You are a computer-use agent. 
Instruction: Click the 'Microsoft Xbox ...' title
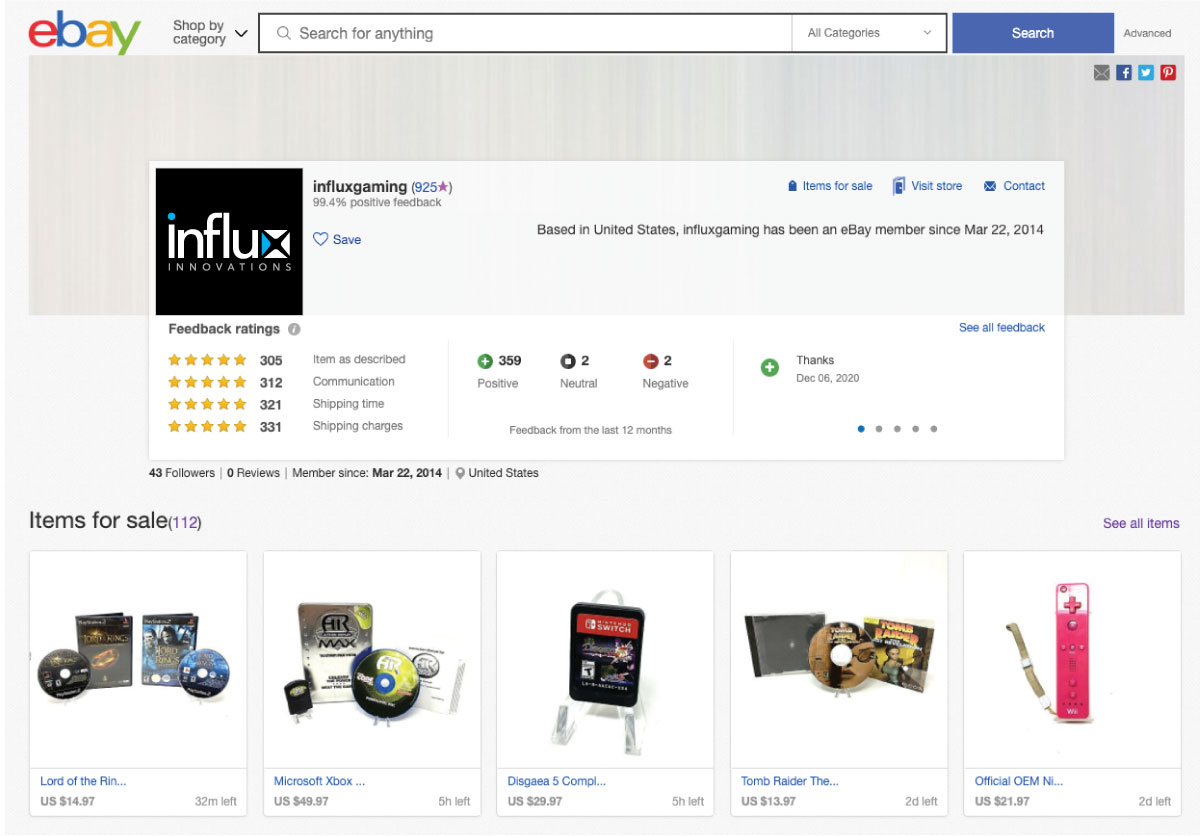click(x=320, y=781)
